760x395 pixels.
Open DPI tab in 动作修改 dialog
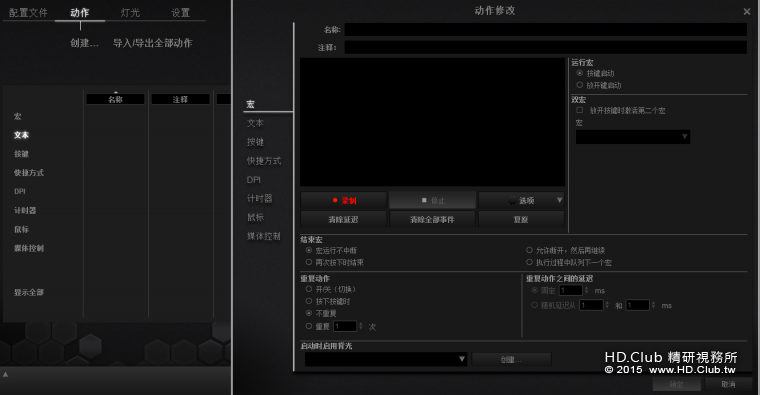[x=253, y=180]
